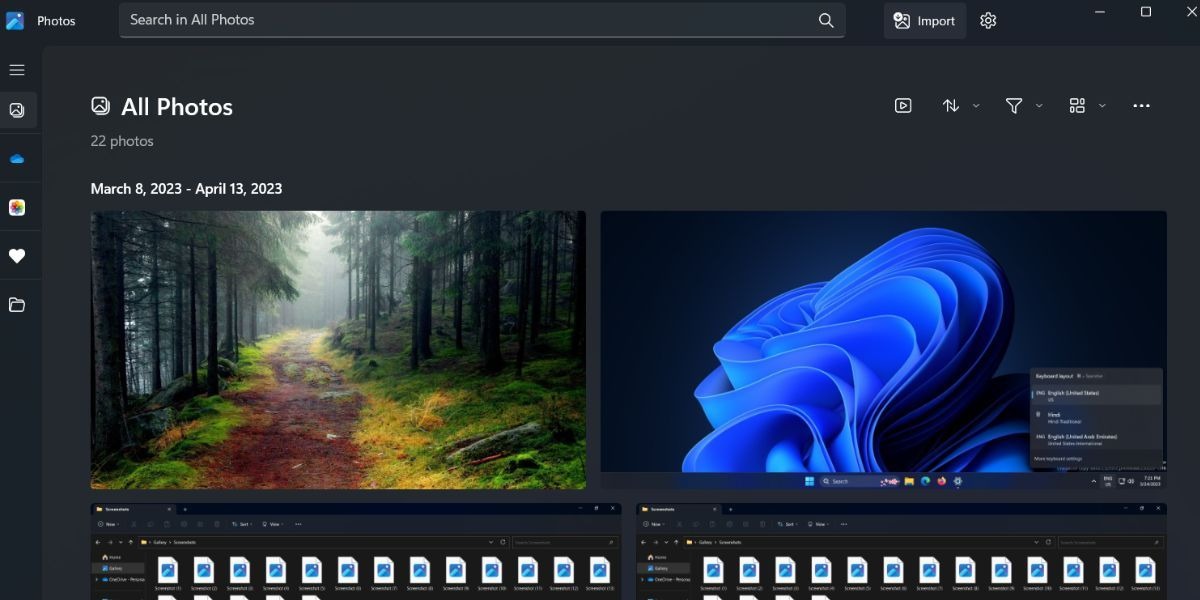Click the sort arrows icon
This screenshot has height=600, width=1200.
[951, 105]
